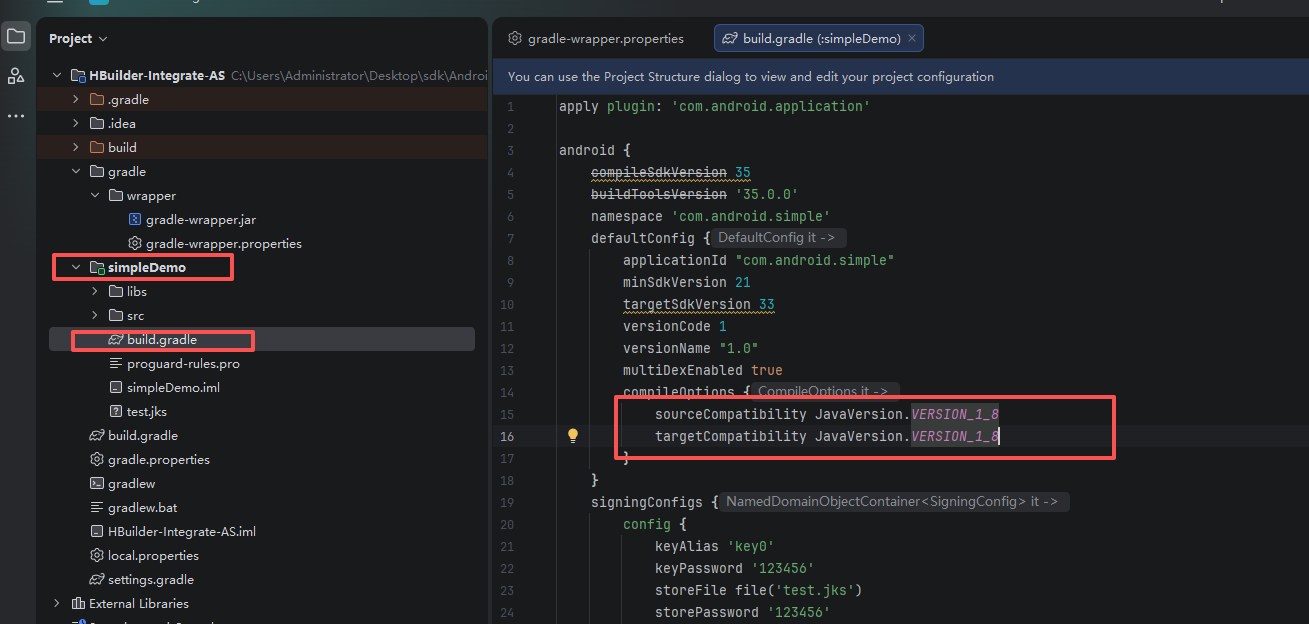Click the NamedDomainObjectContainer<SigningConfig> inlay hint
The image size is (1309, 624).
(x=896, y=502)
